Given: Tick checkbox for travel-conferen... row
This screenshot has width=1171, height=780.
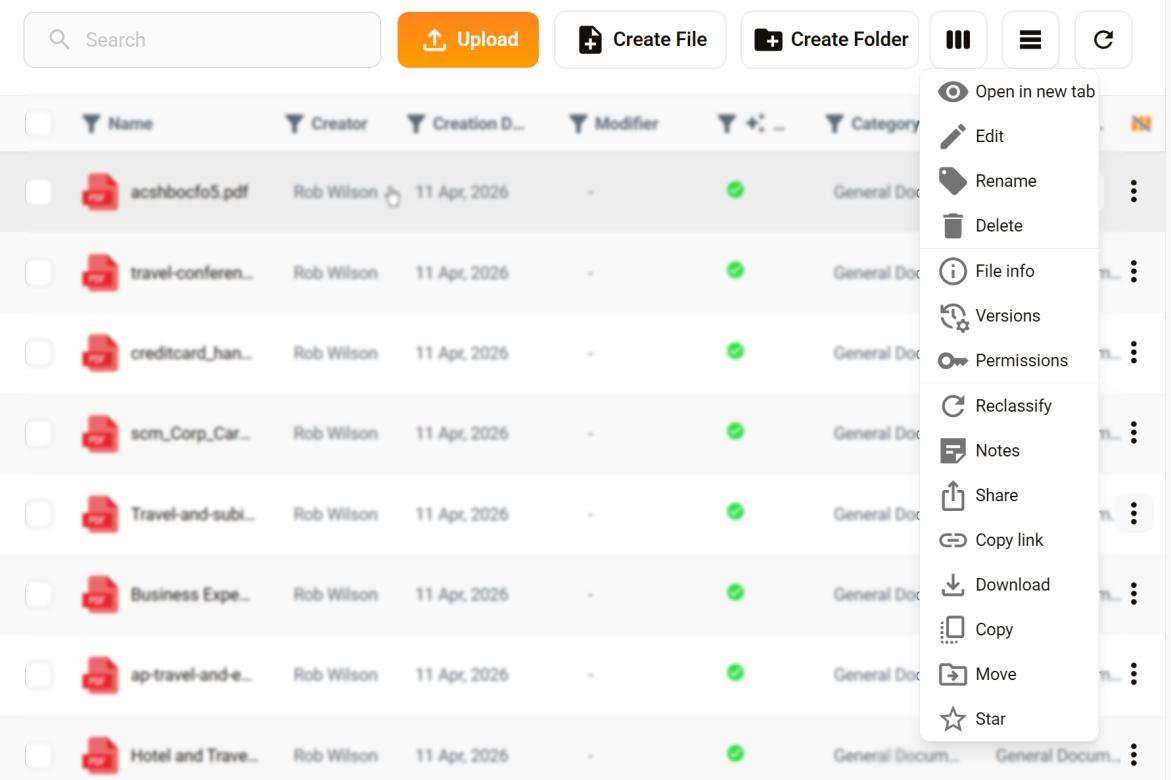Looking at the screenshot, I should tap(39, 273).
